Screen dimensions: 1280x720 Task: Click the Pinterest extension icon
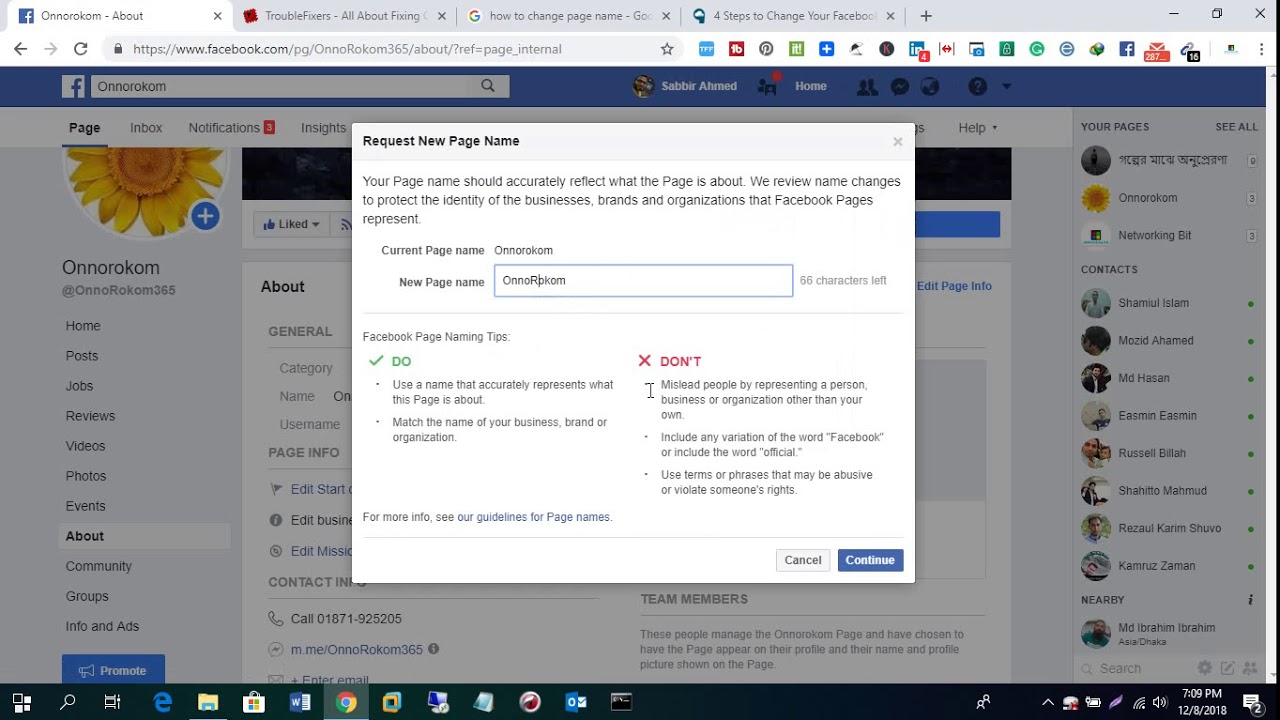(x=766, y=48)
